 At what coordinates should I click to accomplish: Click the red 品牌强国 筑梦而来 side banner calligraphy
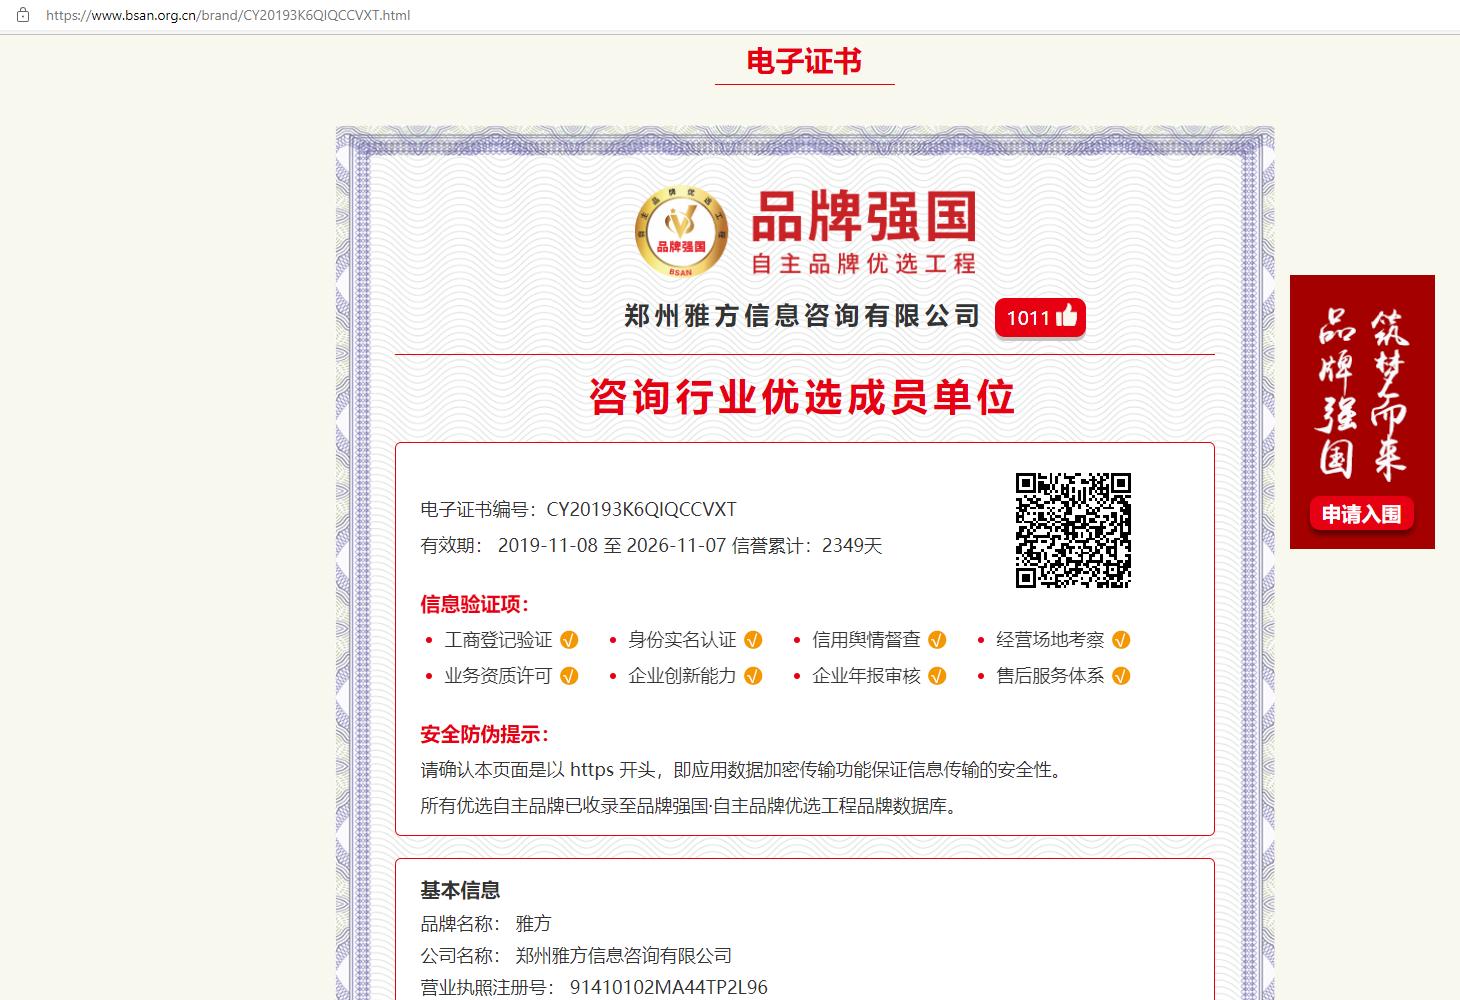[1362, 393]
